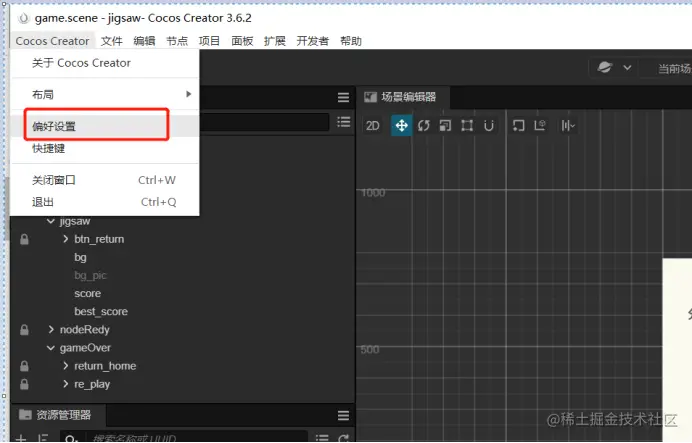Toggle lock on btn_return node

pos(24,239)
